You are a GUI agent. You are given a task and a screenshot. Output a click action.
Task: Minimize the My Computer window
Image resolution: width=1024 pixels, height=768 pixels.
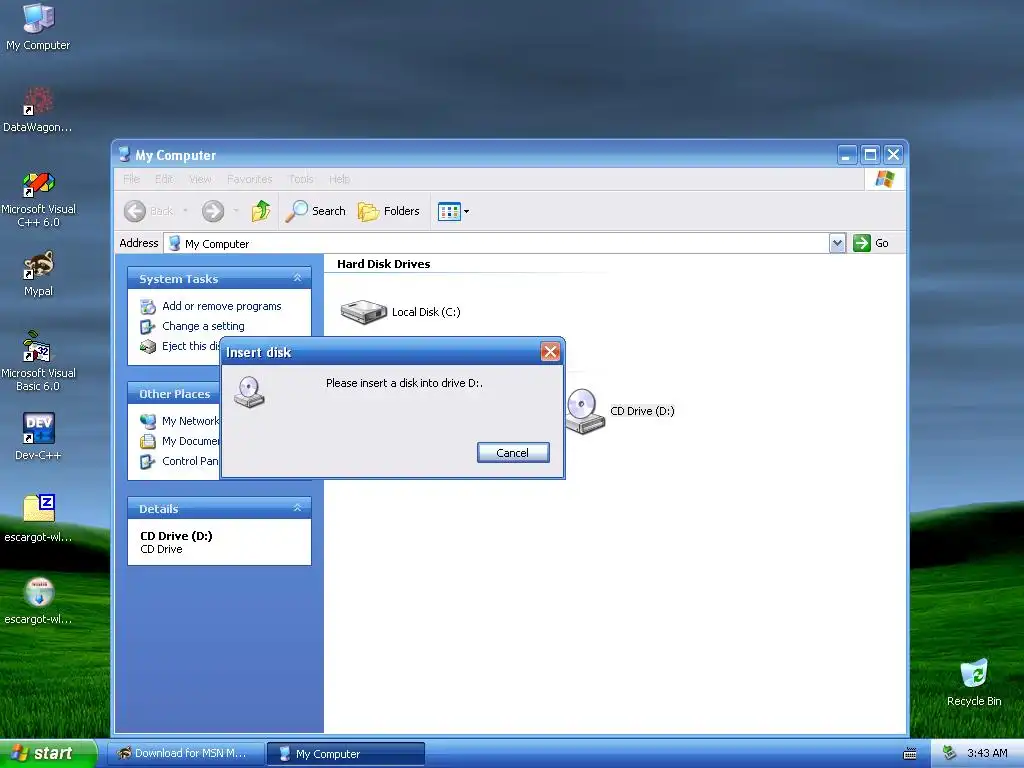(x=846, y=155)
